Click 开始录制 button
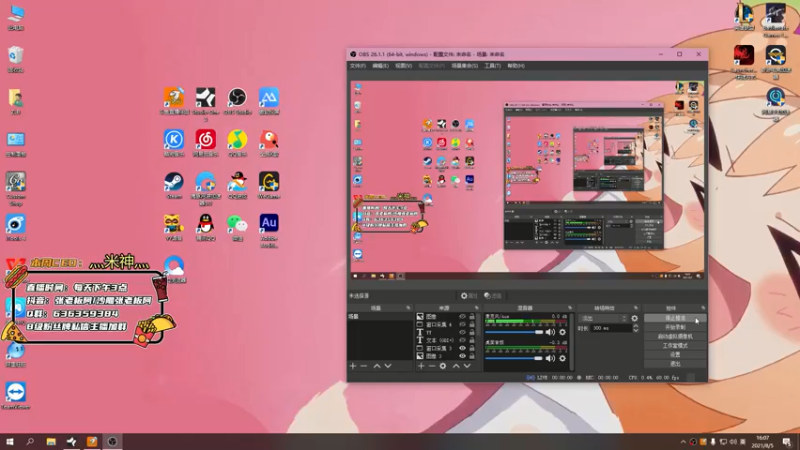Screen dimensions: 800x450 675,327
